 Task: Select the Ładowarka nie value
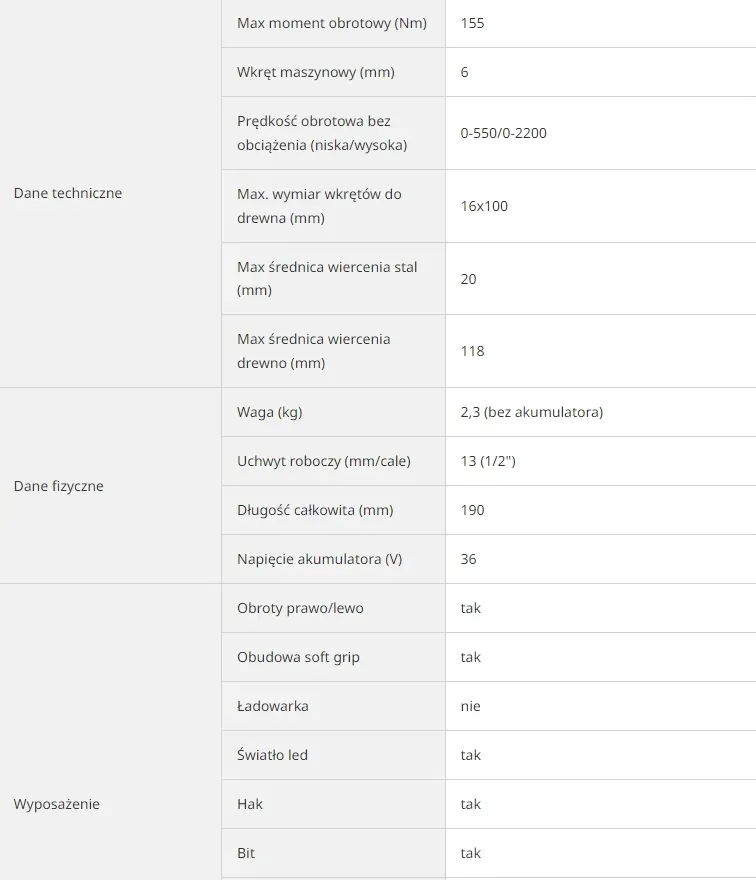470,706
